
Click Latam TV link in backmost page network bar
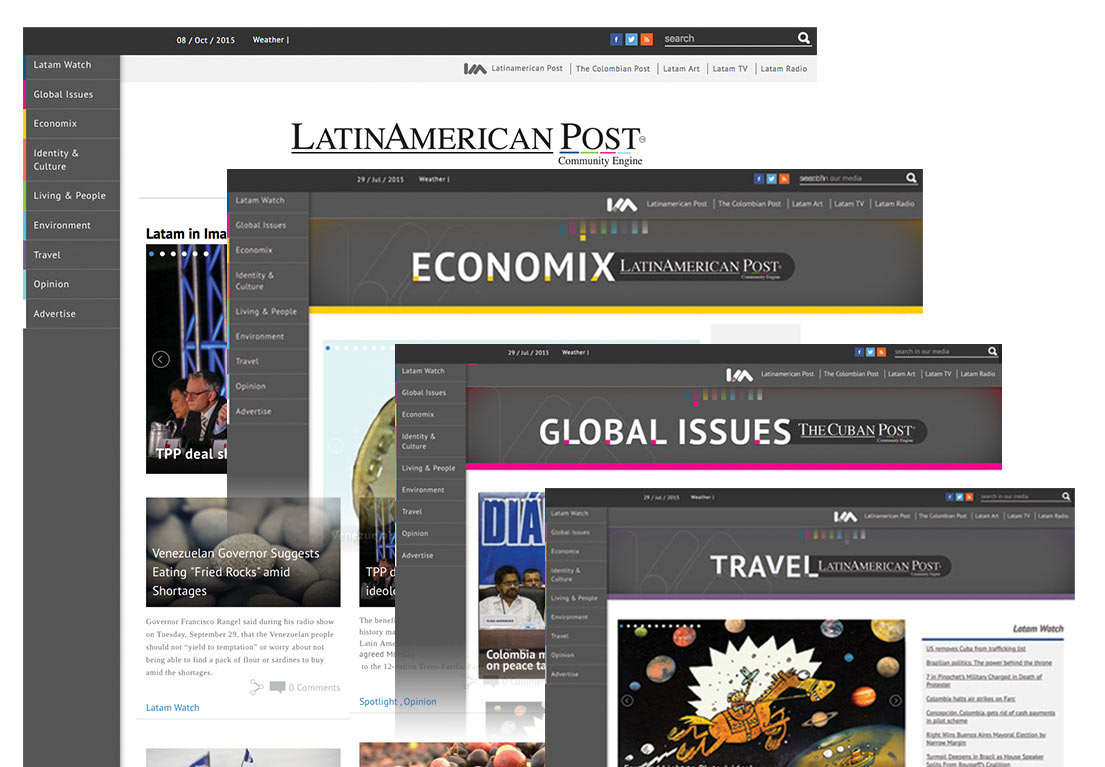coord(729,69)
